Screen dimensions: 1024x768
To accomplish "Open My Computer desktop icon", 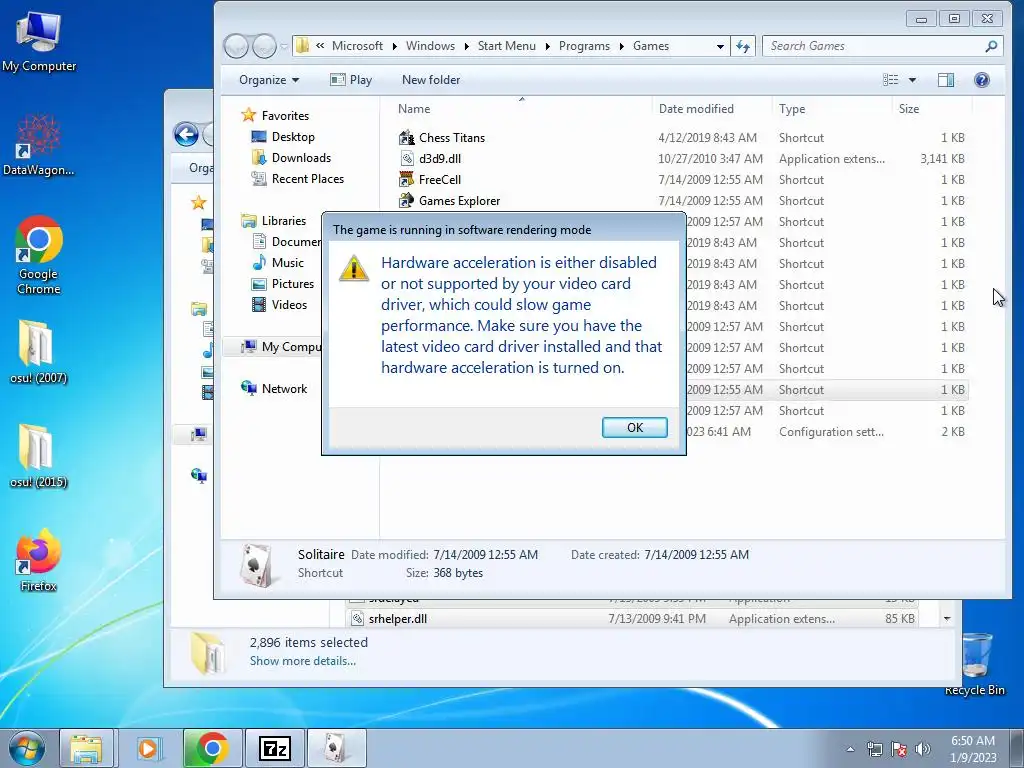I will [39, 40].
